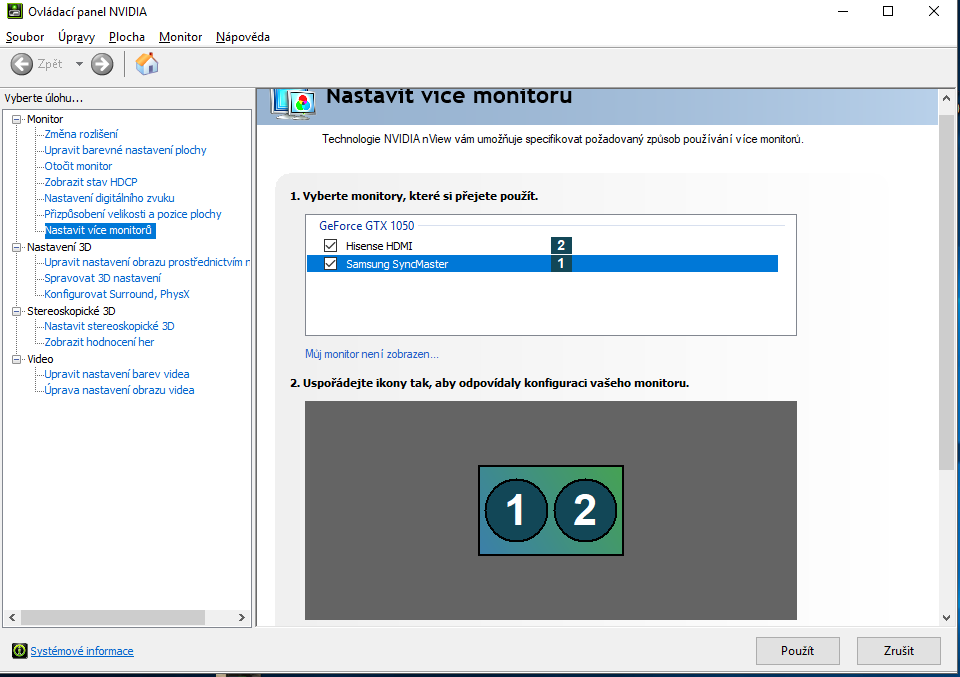
Task: Go to the Home page icon
Action: click(x=147, y=64)
